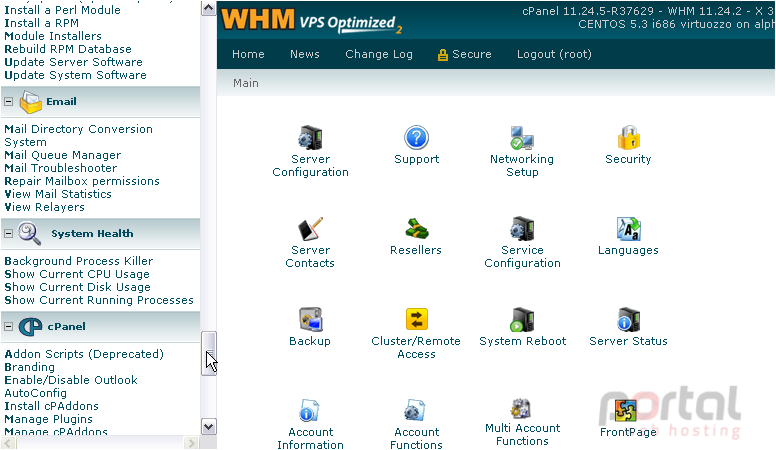Collapse the cPanel sidebar section
Screen dimensions: 776x450
coord(8,326)
